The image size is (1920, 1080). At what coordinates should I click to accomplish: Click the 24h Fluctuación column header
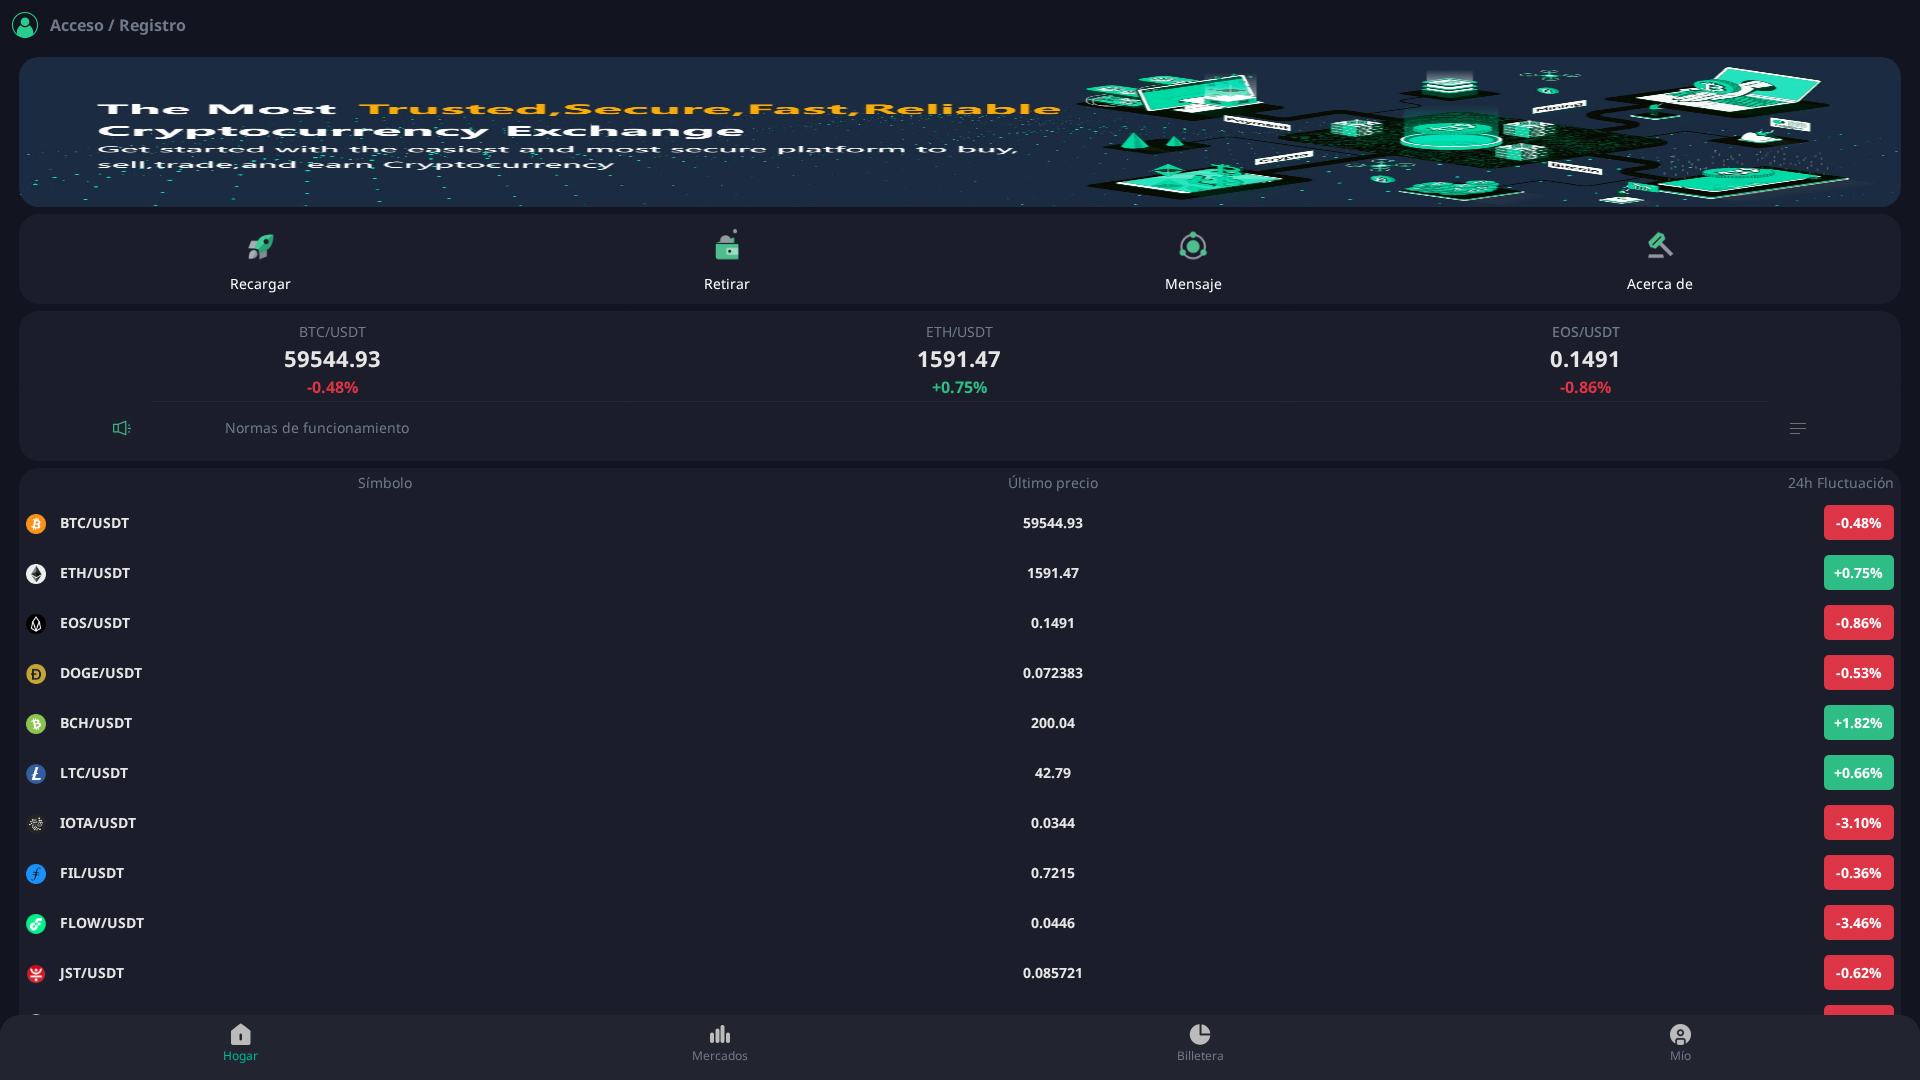(x=1840, y=483)
